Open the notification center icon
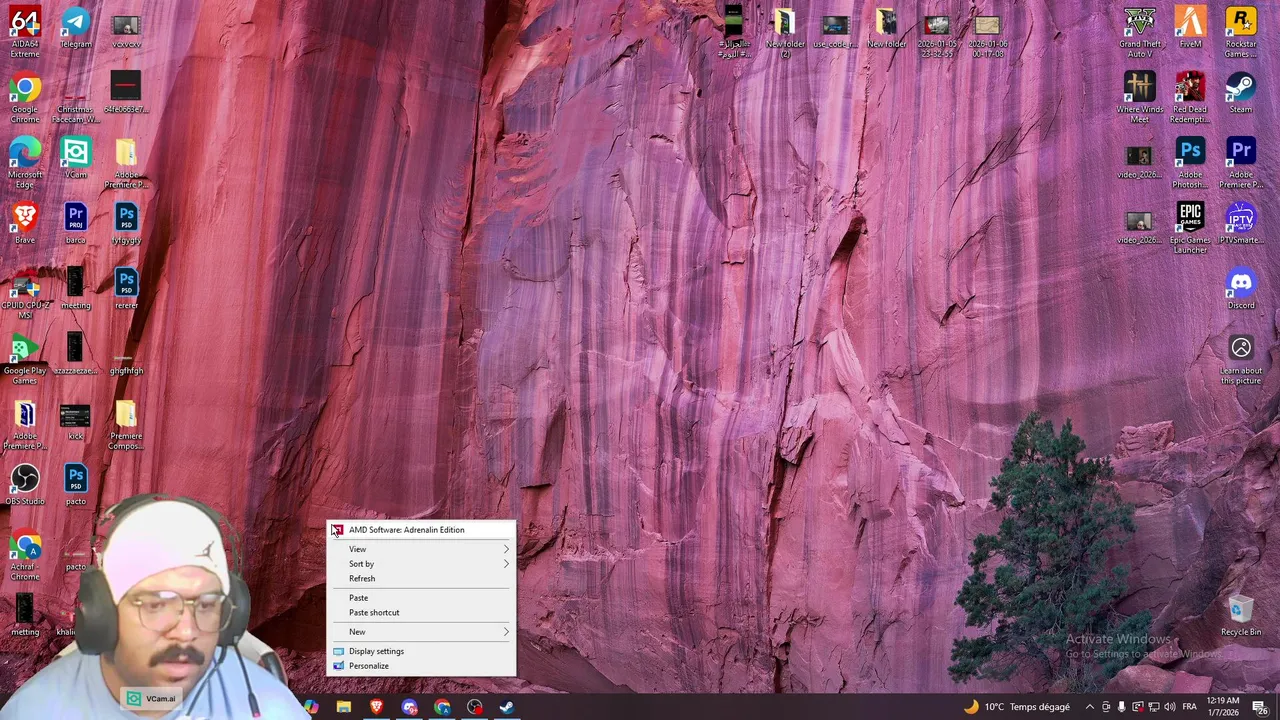This screenshot has width=1280, height=720. [x=1260, y=707]
